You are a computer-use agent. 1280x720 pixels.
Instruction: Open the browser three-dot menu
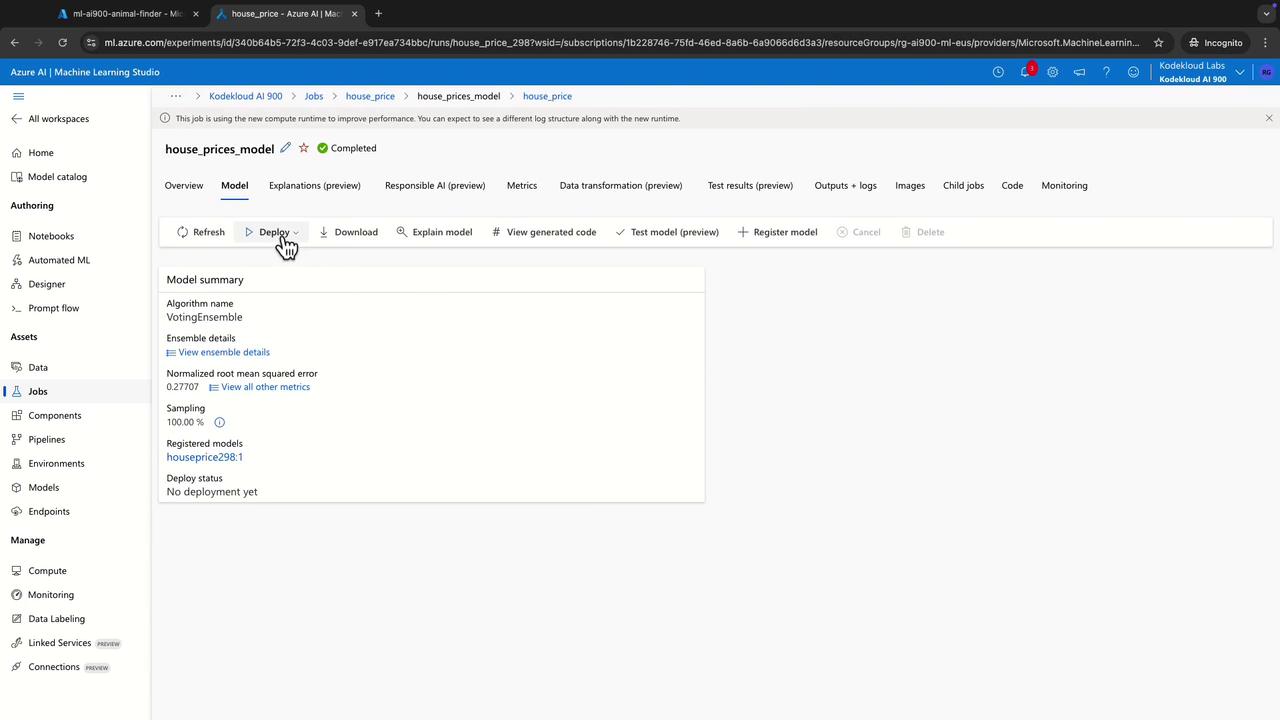[x=1266, y=43]
